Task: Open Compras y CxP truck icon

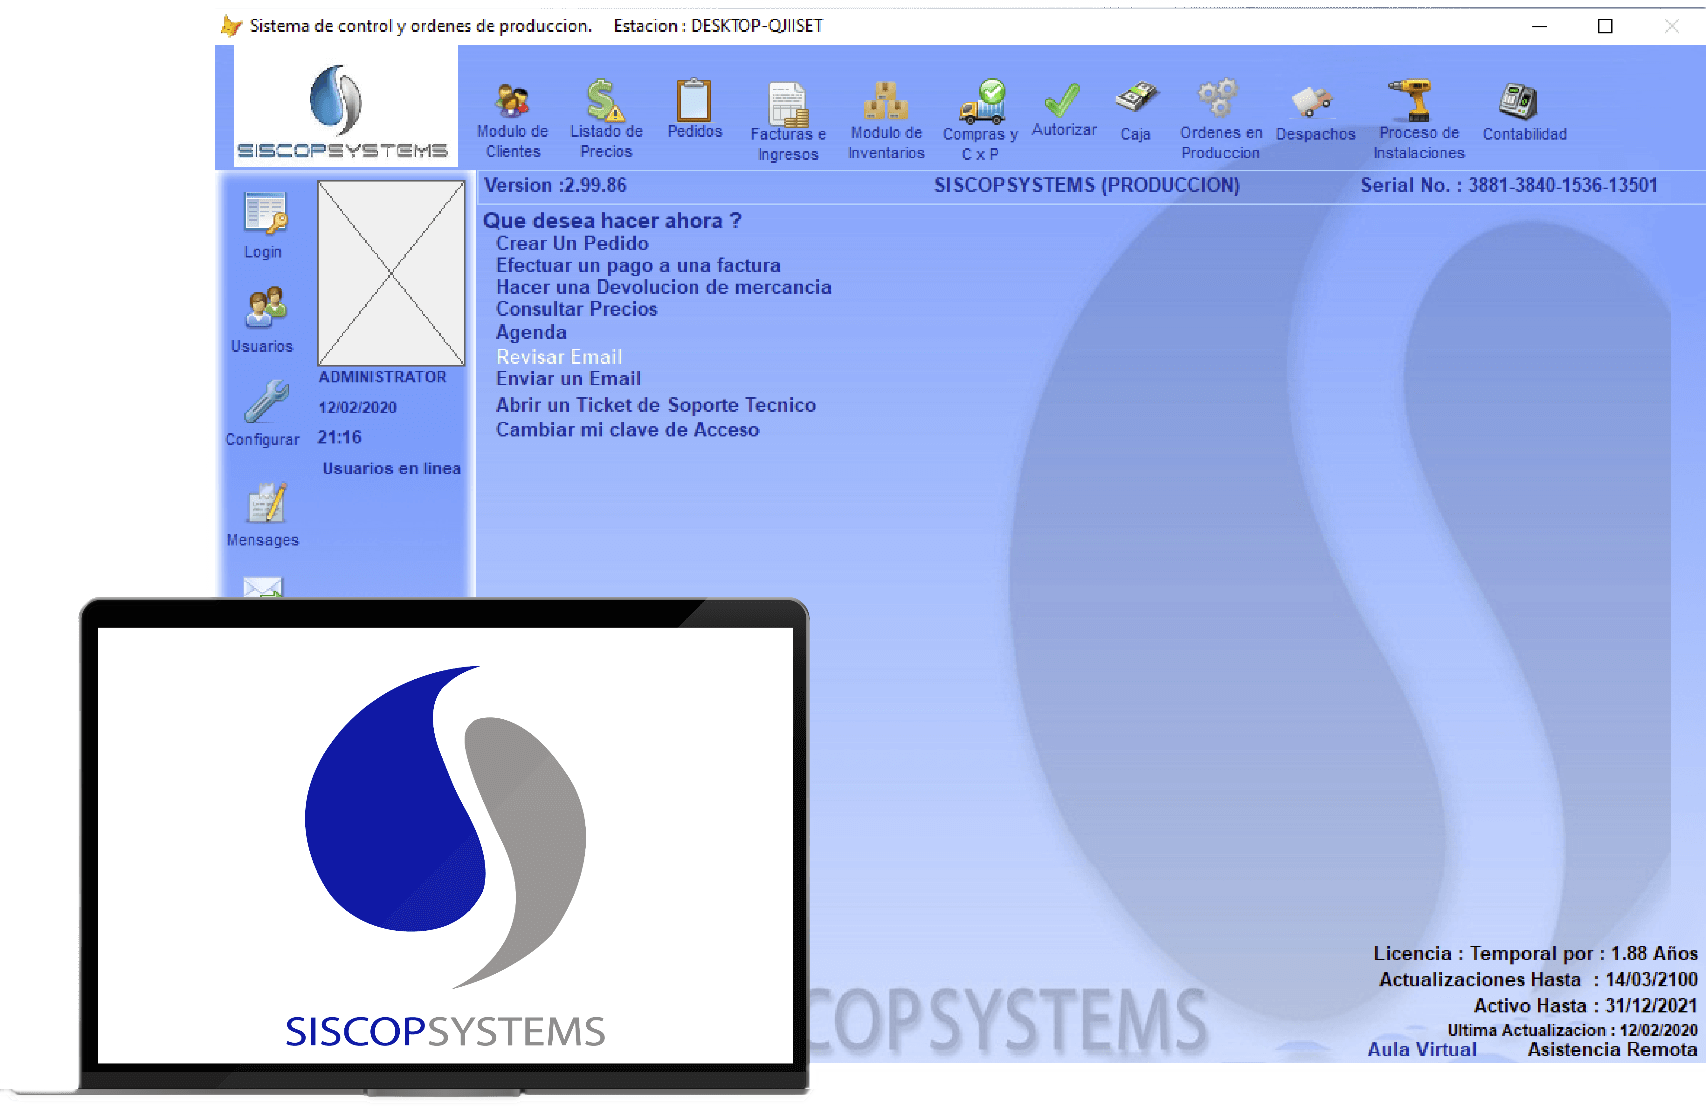Action: pyautogui.click(x=980, y=101)
